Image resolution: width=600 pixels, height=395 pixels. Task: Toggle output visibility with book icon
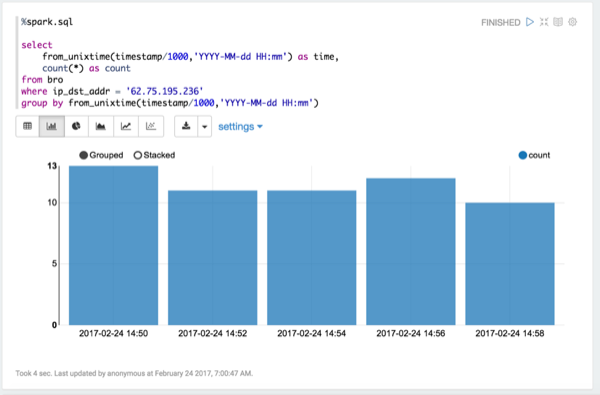(558, 22)
